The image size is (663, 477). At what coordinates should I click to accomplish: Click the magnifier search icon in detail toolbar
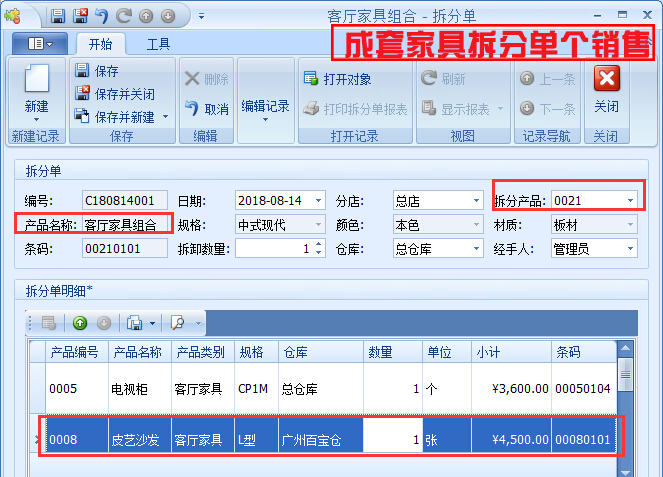pyautogui.click(x=178, y=323)
